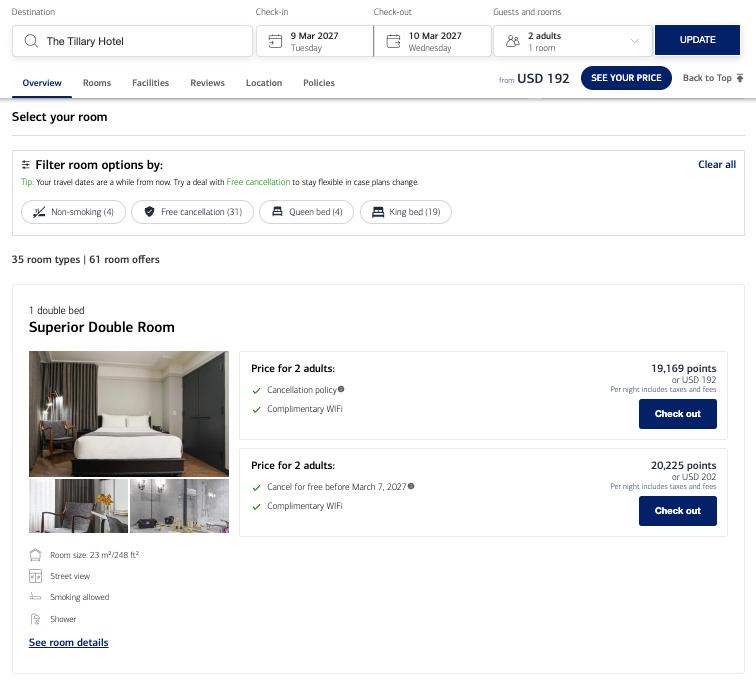The height and width of the screenshot is (684, 756).
Task: Click the filter sliders icon
Action: pyautogui.click(x=26, y=165)
